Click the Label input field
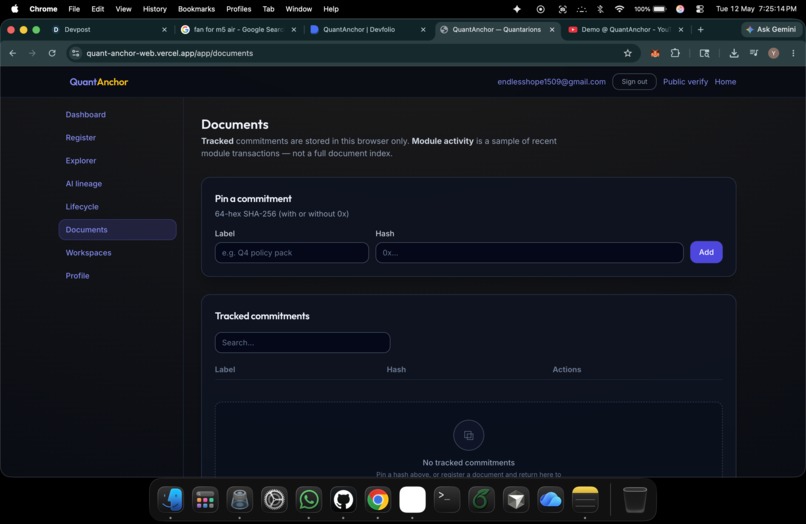 click(291, 252)
